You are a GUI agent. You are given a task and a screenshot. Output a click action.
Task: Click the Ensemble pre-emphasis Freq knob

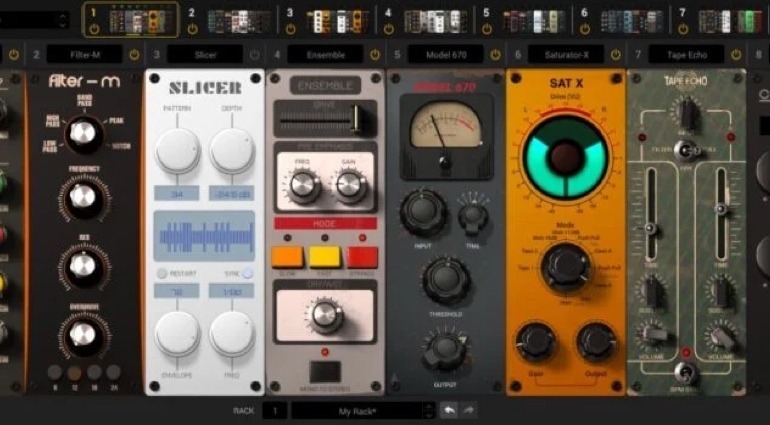[303, 186]
